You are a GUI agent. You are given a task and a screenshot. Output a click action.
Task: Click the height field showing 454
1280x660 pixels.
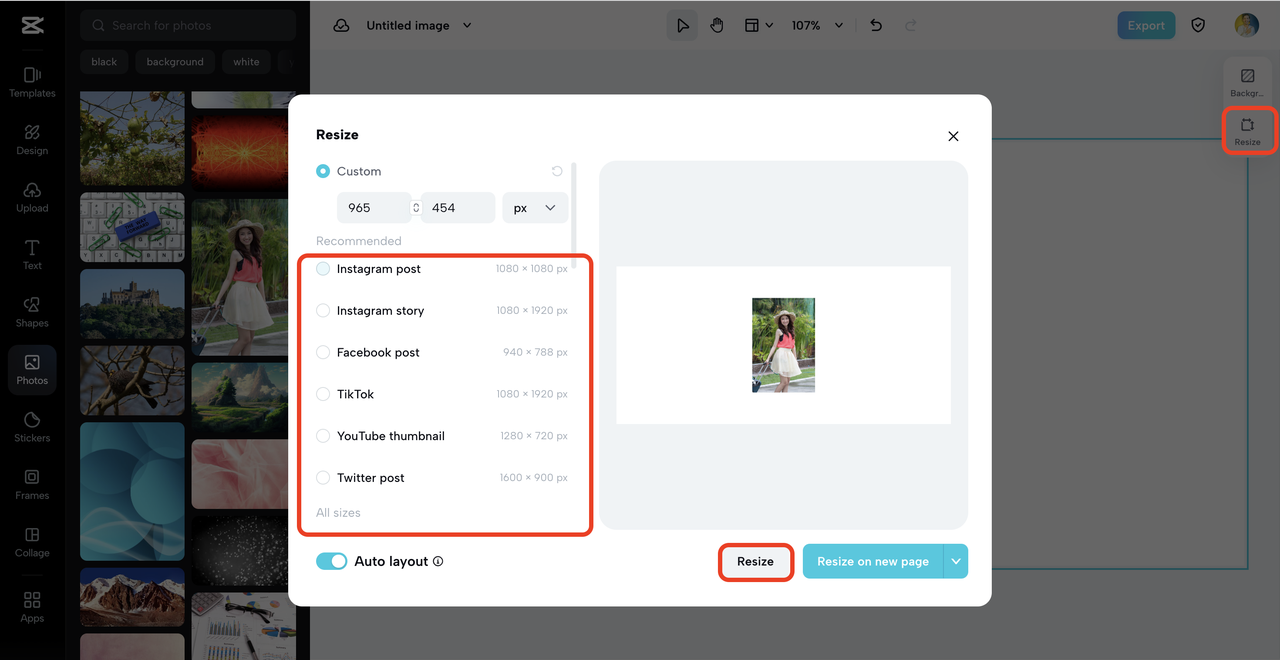458,208
